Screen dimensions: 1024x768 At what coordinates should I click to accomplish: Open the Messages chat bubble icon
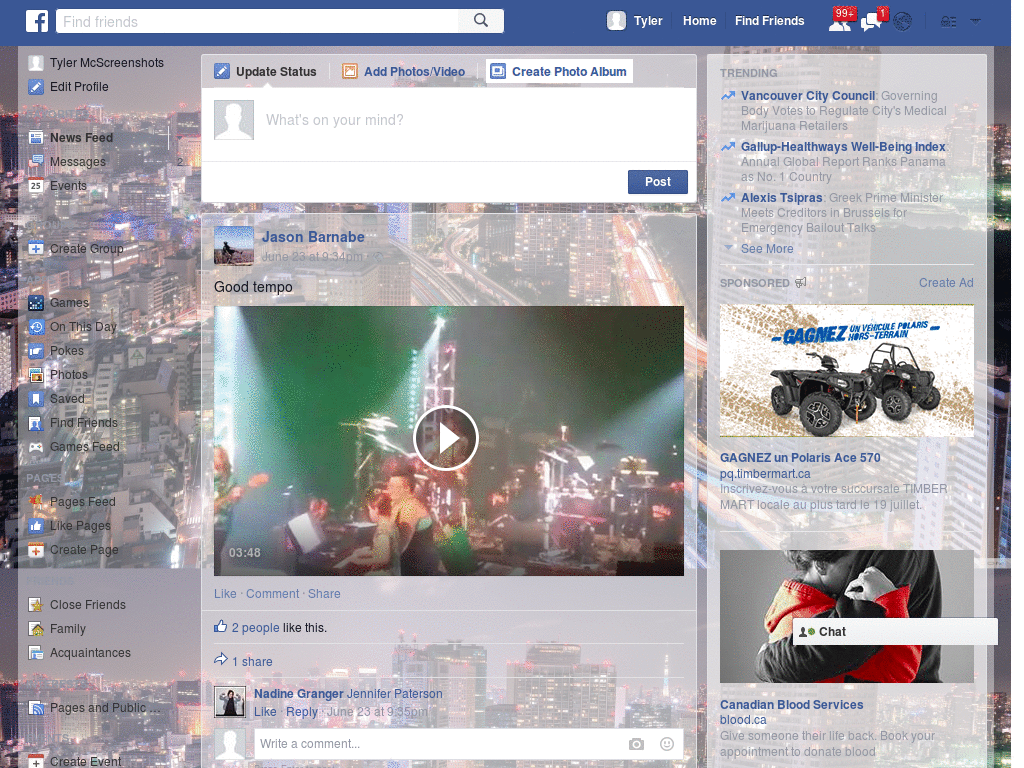(x=870, y=20)
